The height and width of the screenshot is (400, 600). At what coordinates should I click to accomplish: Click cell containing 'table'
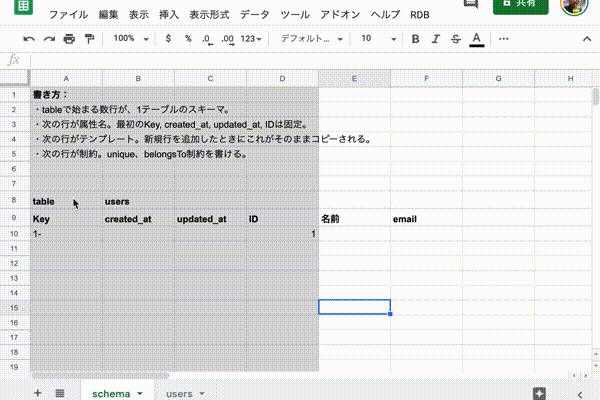[66, 201]
